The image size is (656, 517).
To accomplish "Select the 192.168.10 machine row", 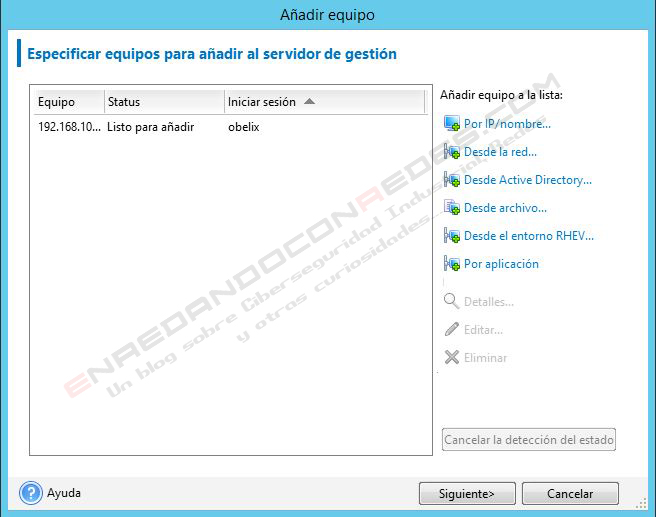I will click(69, 127).
